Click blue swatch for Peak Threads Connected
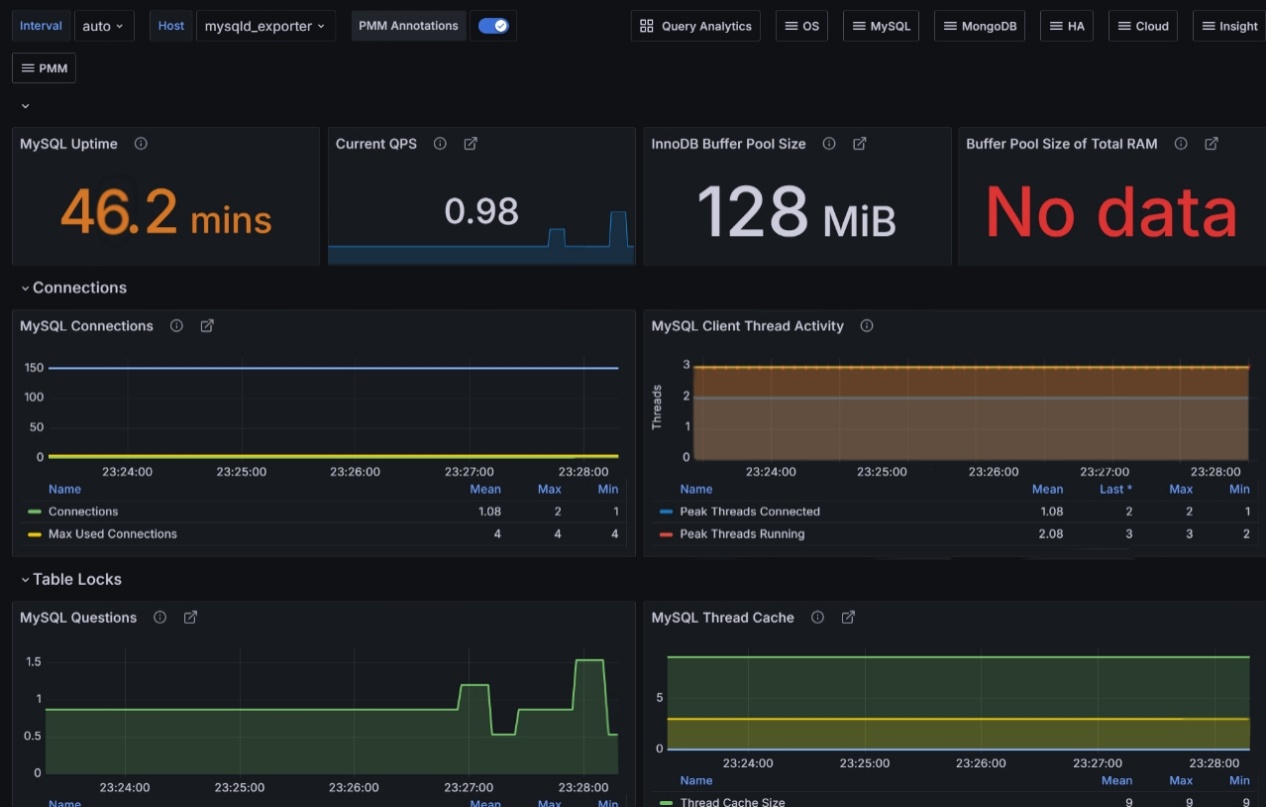Viewport: 1266px width, 807px height. (666, 512)
